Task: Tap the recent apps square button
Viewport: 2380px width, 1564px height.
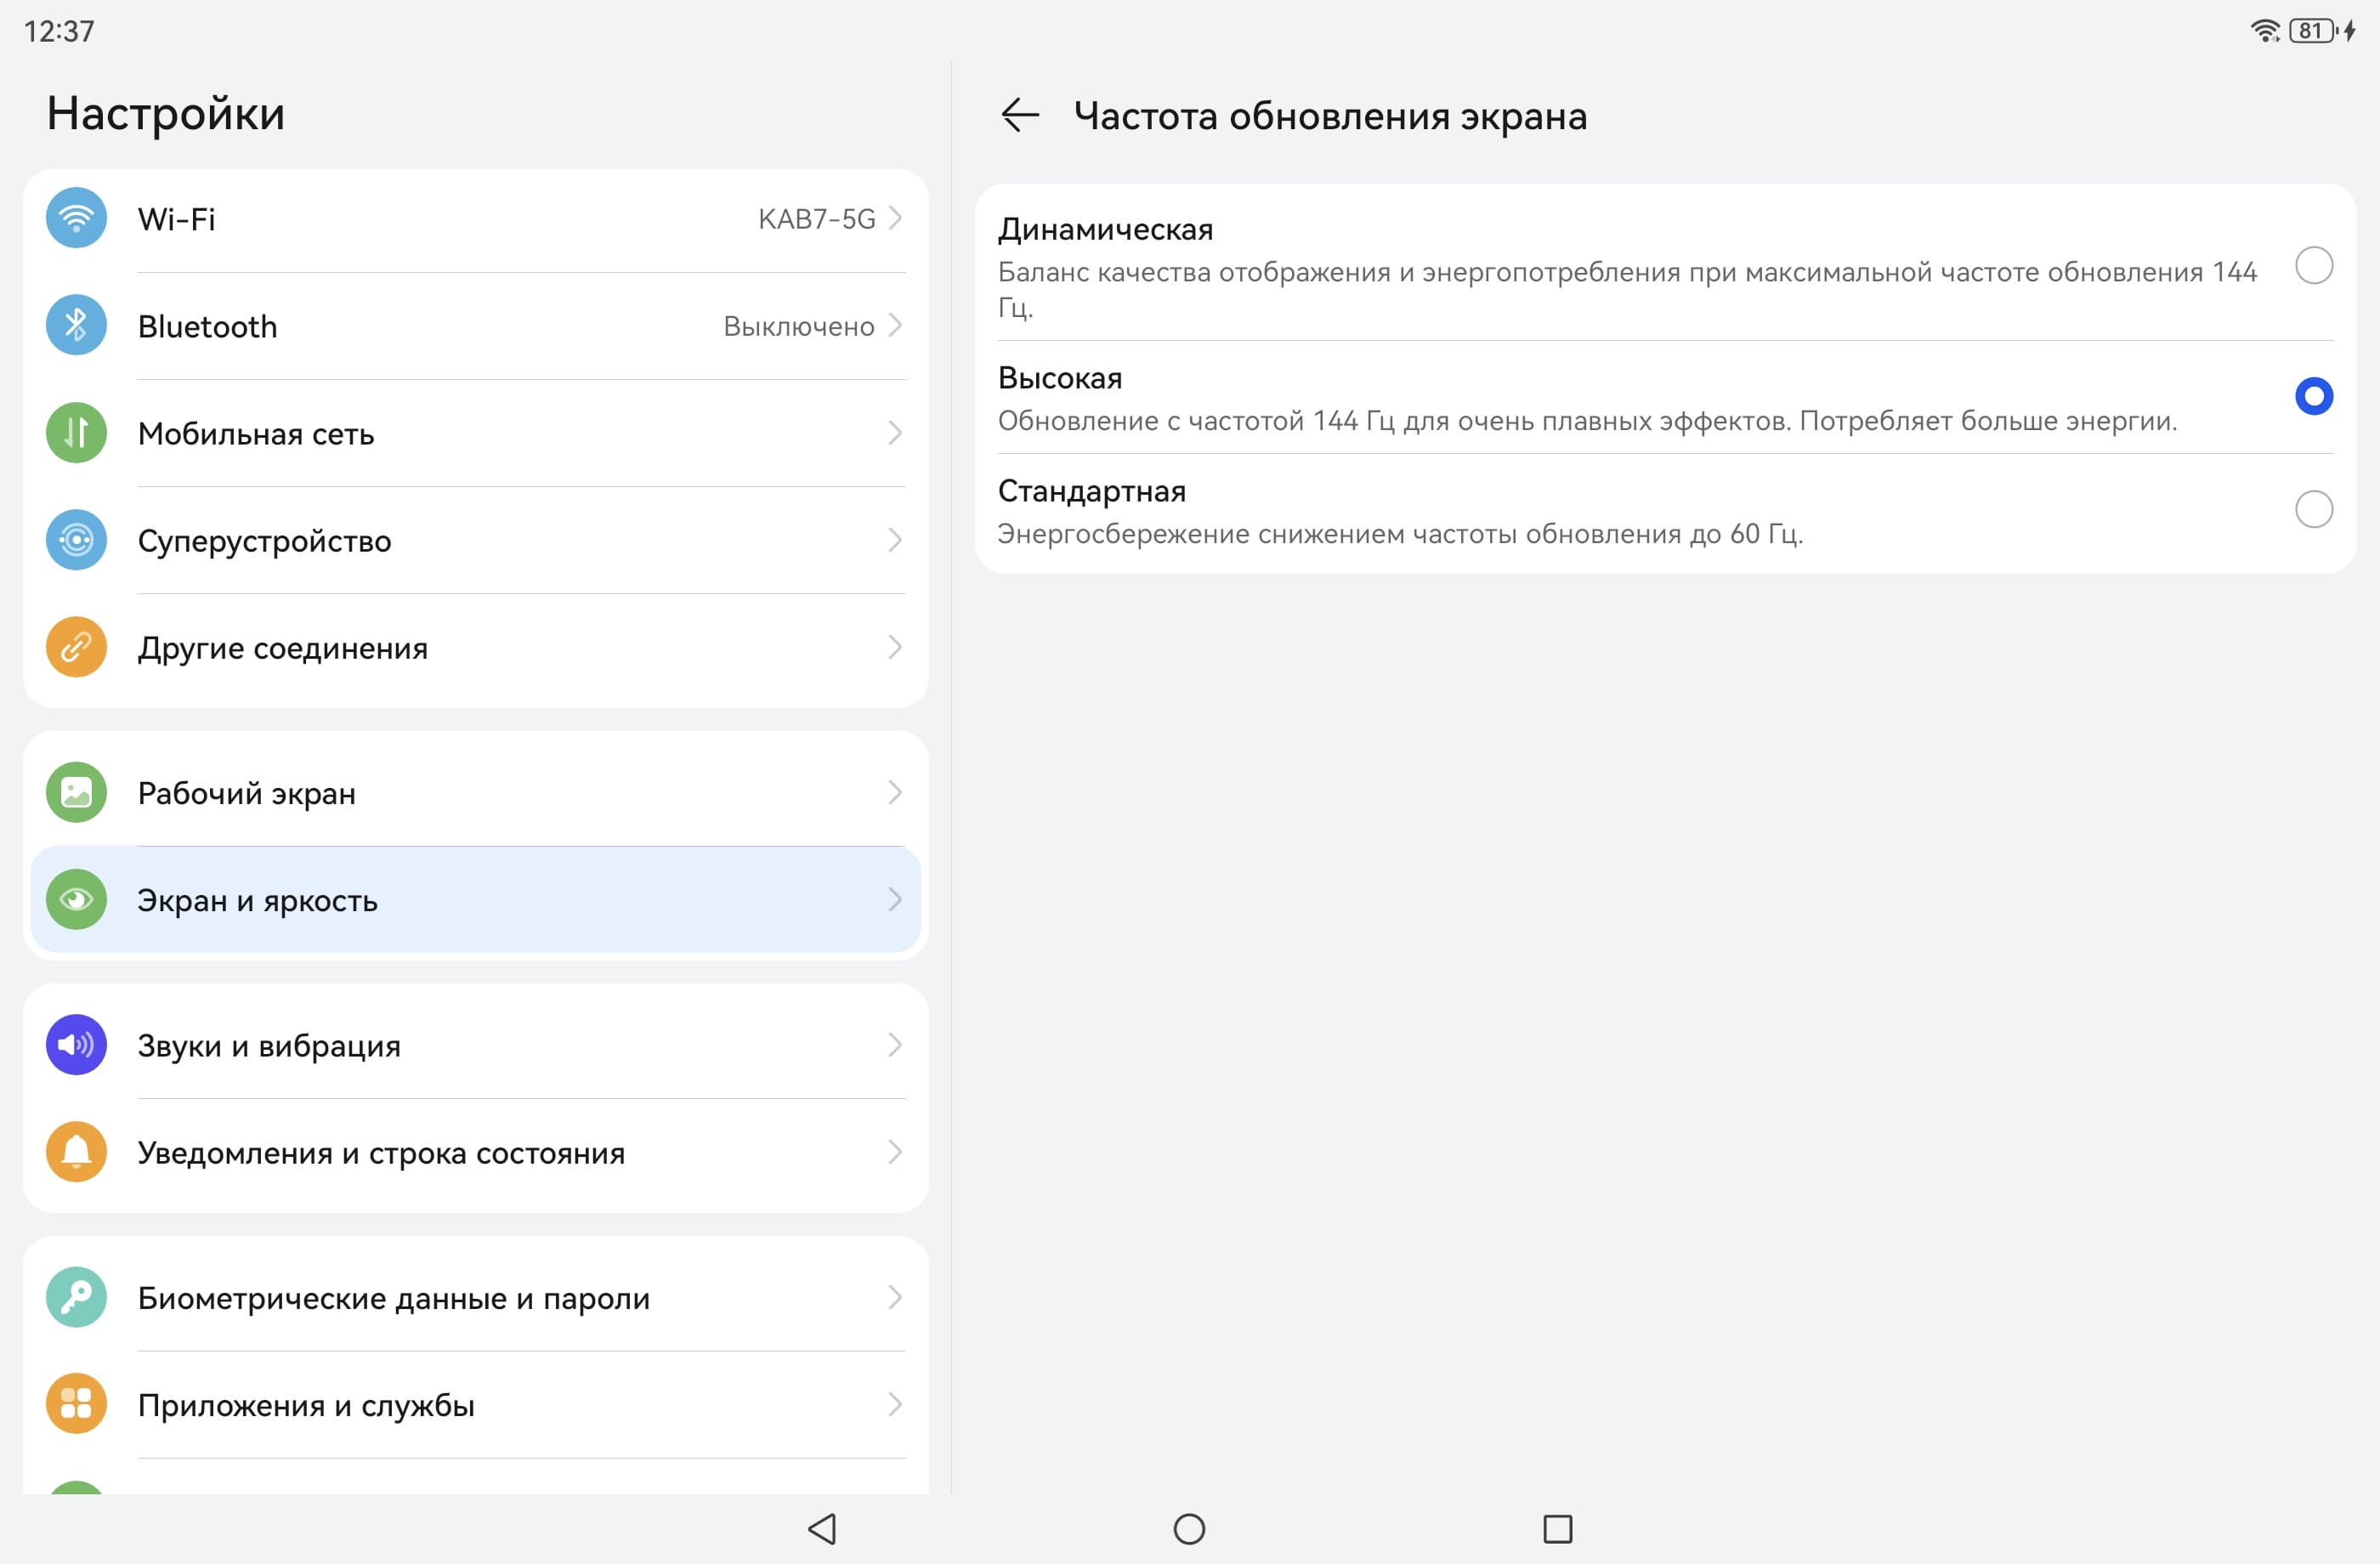Action: point(1557,1528)
